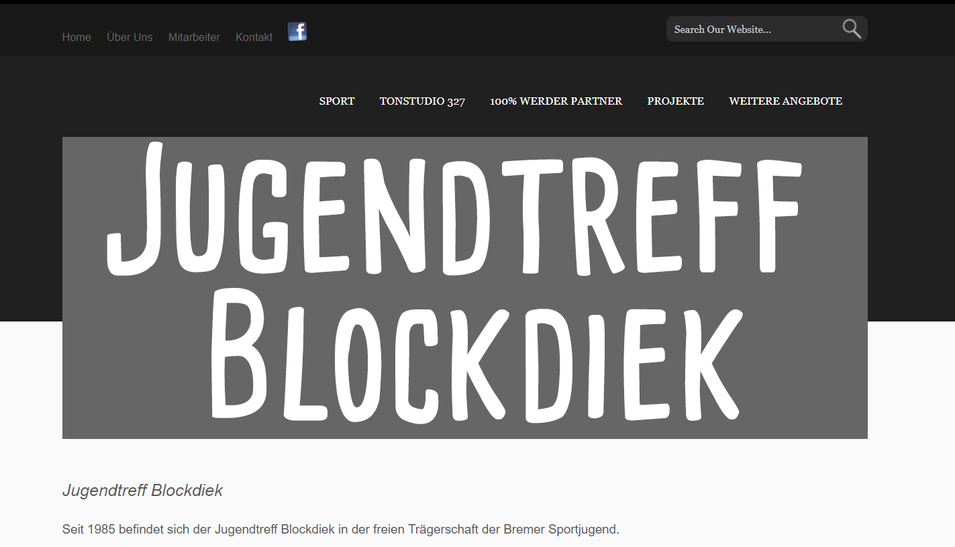The width and height of the screenshot is (955, 547).
Task: Expand the PROJEKTE navigation menu
Action: [x=675, y=101]
